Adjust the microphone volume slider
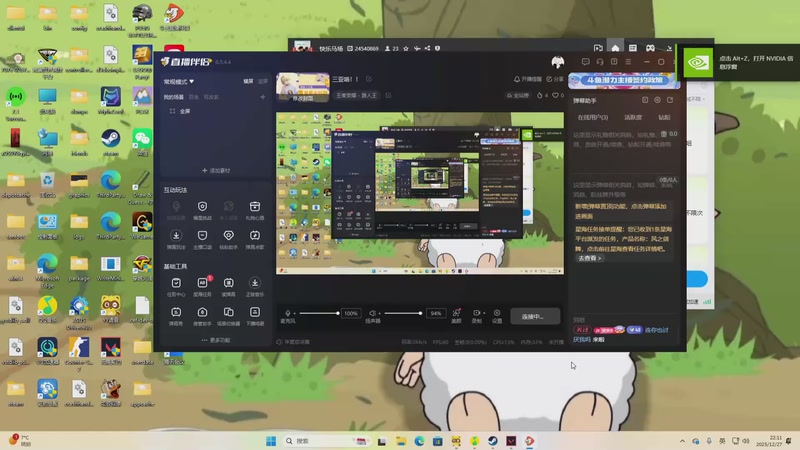Viewport: 800px width, 450px height. point(319,313)
